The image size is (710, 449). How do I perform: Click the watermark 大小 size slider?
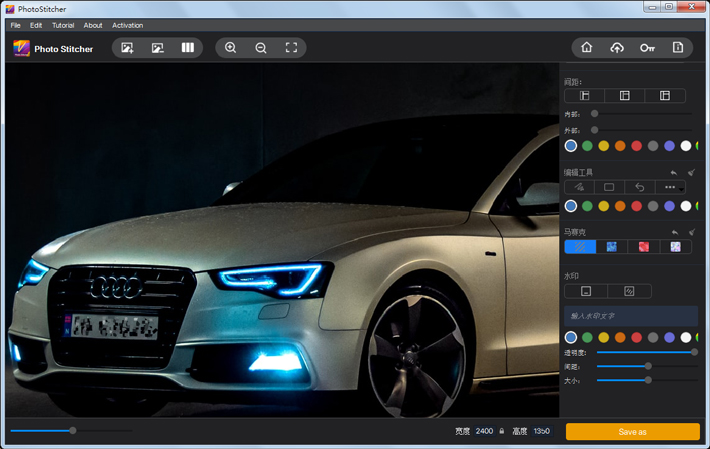(x=647, y=380)
